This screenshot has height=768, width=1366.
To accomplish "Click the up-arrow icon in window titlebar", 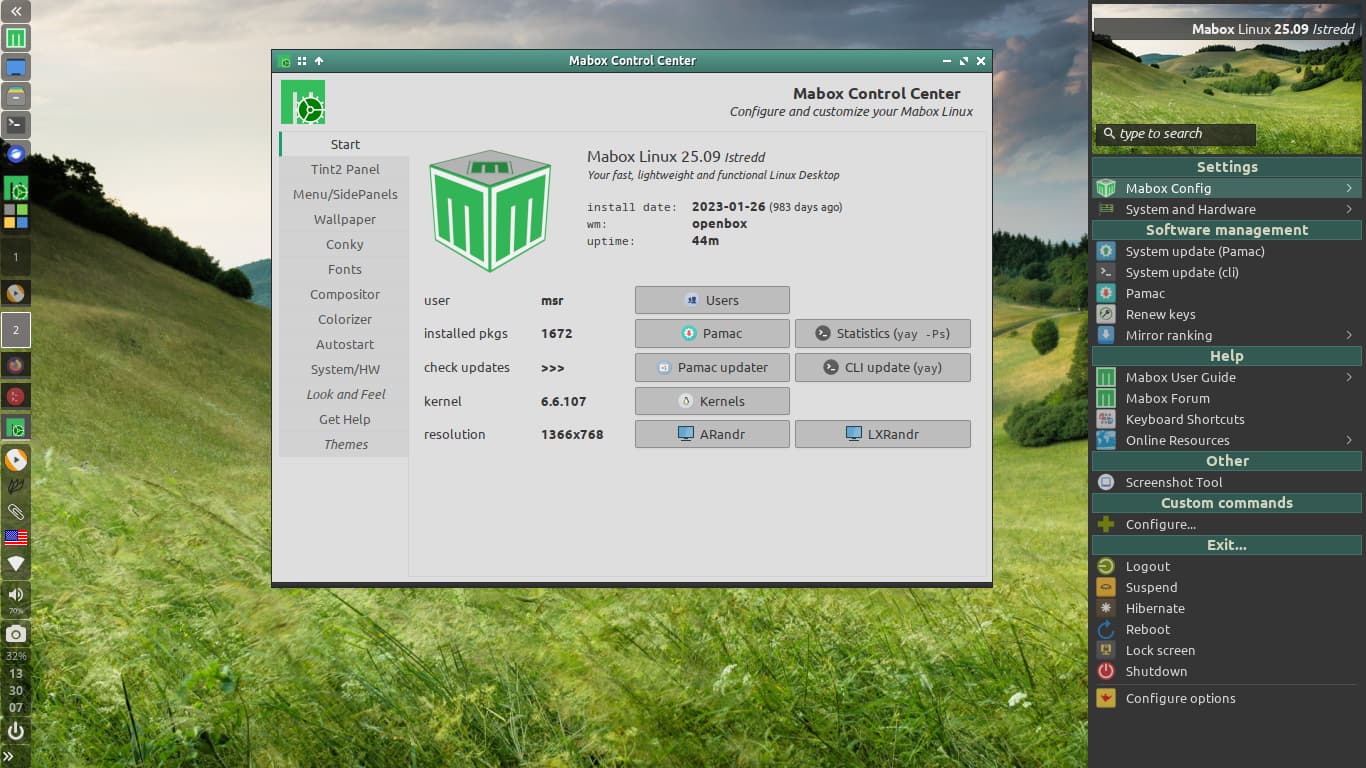I will click(318, 61).
